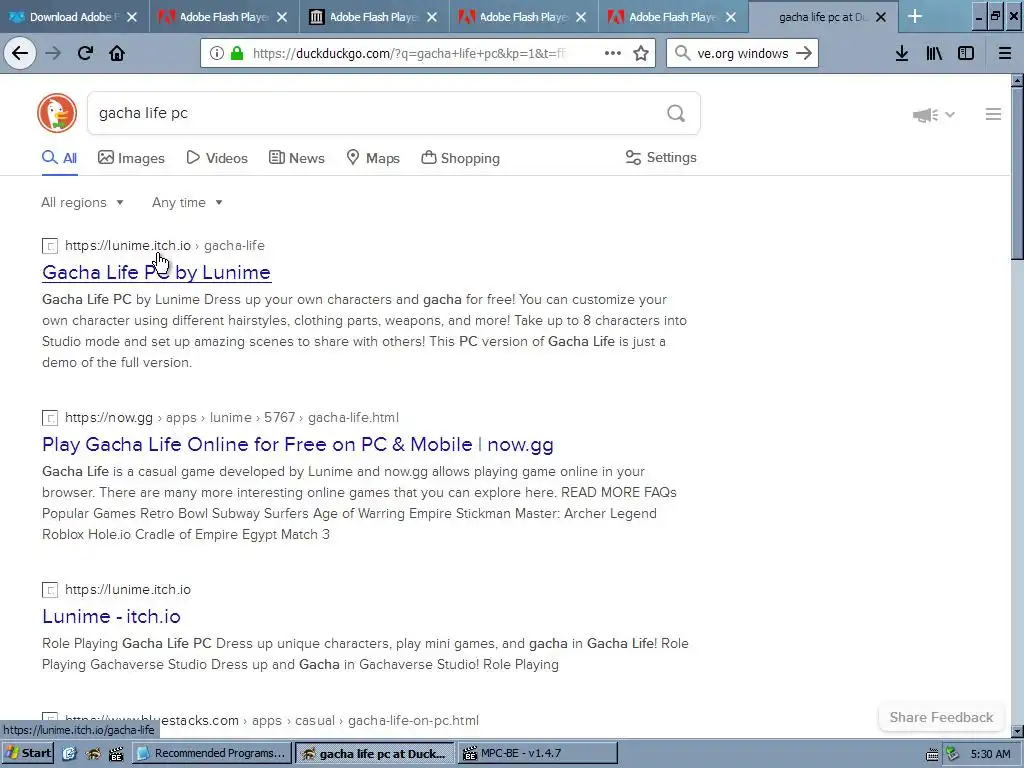Click the green padlock security icon
Image resolution: width=1024 pixels, height=768 pixels.
236,54
